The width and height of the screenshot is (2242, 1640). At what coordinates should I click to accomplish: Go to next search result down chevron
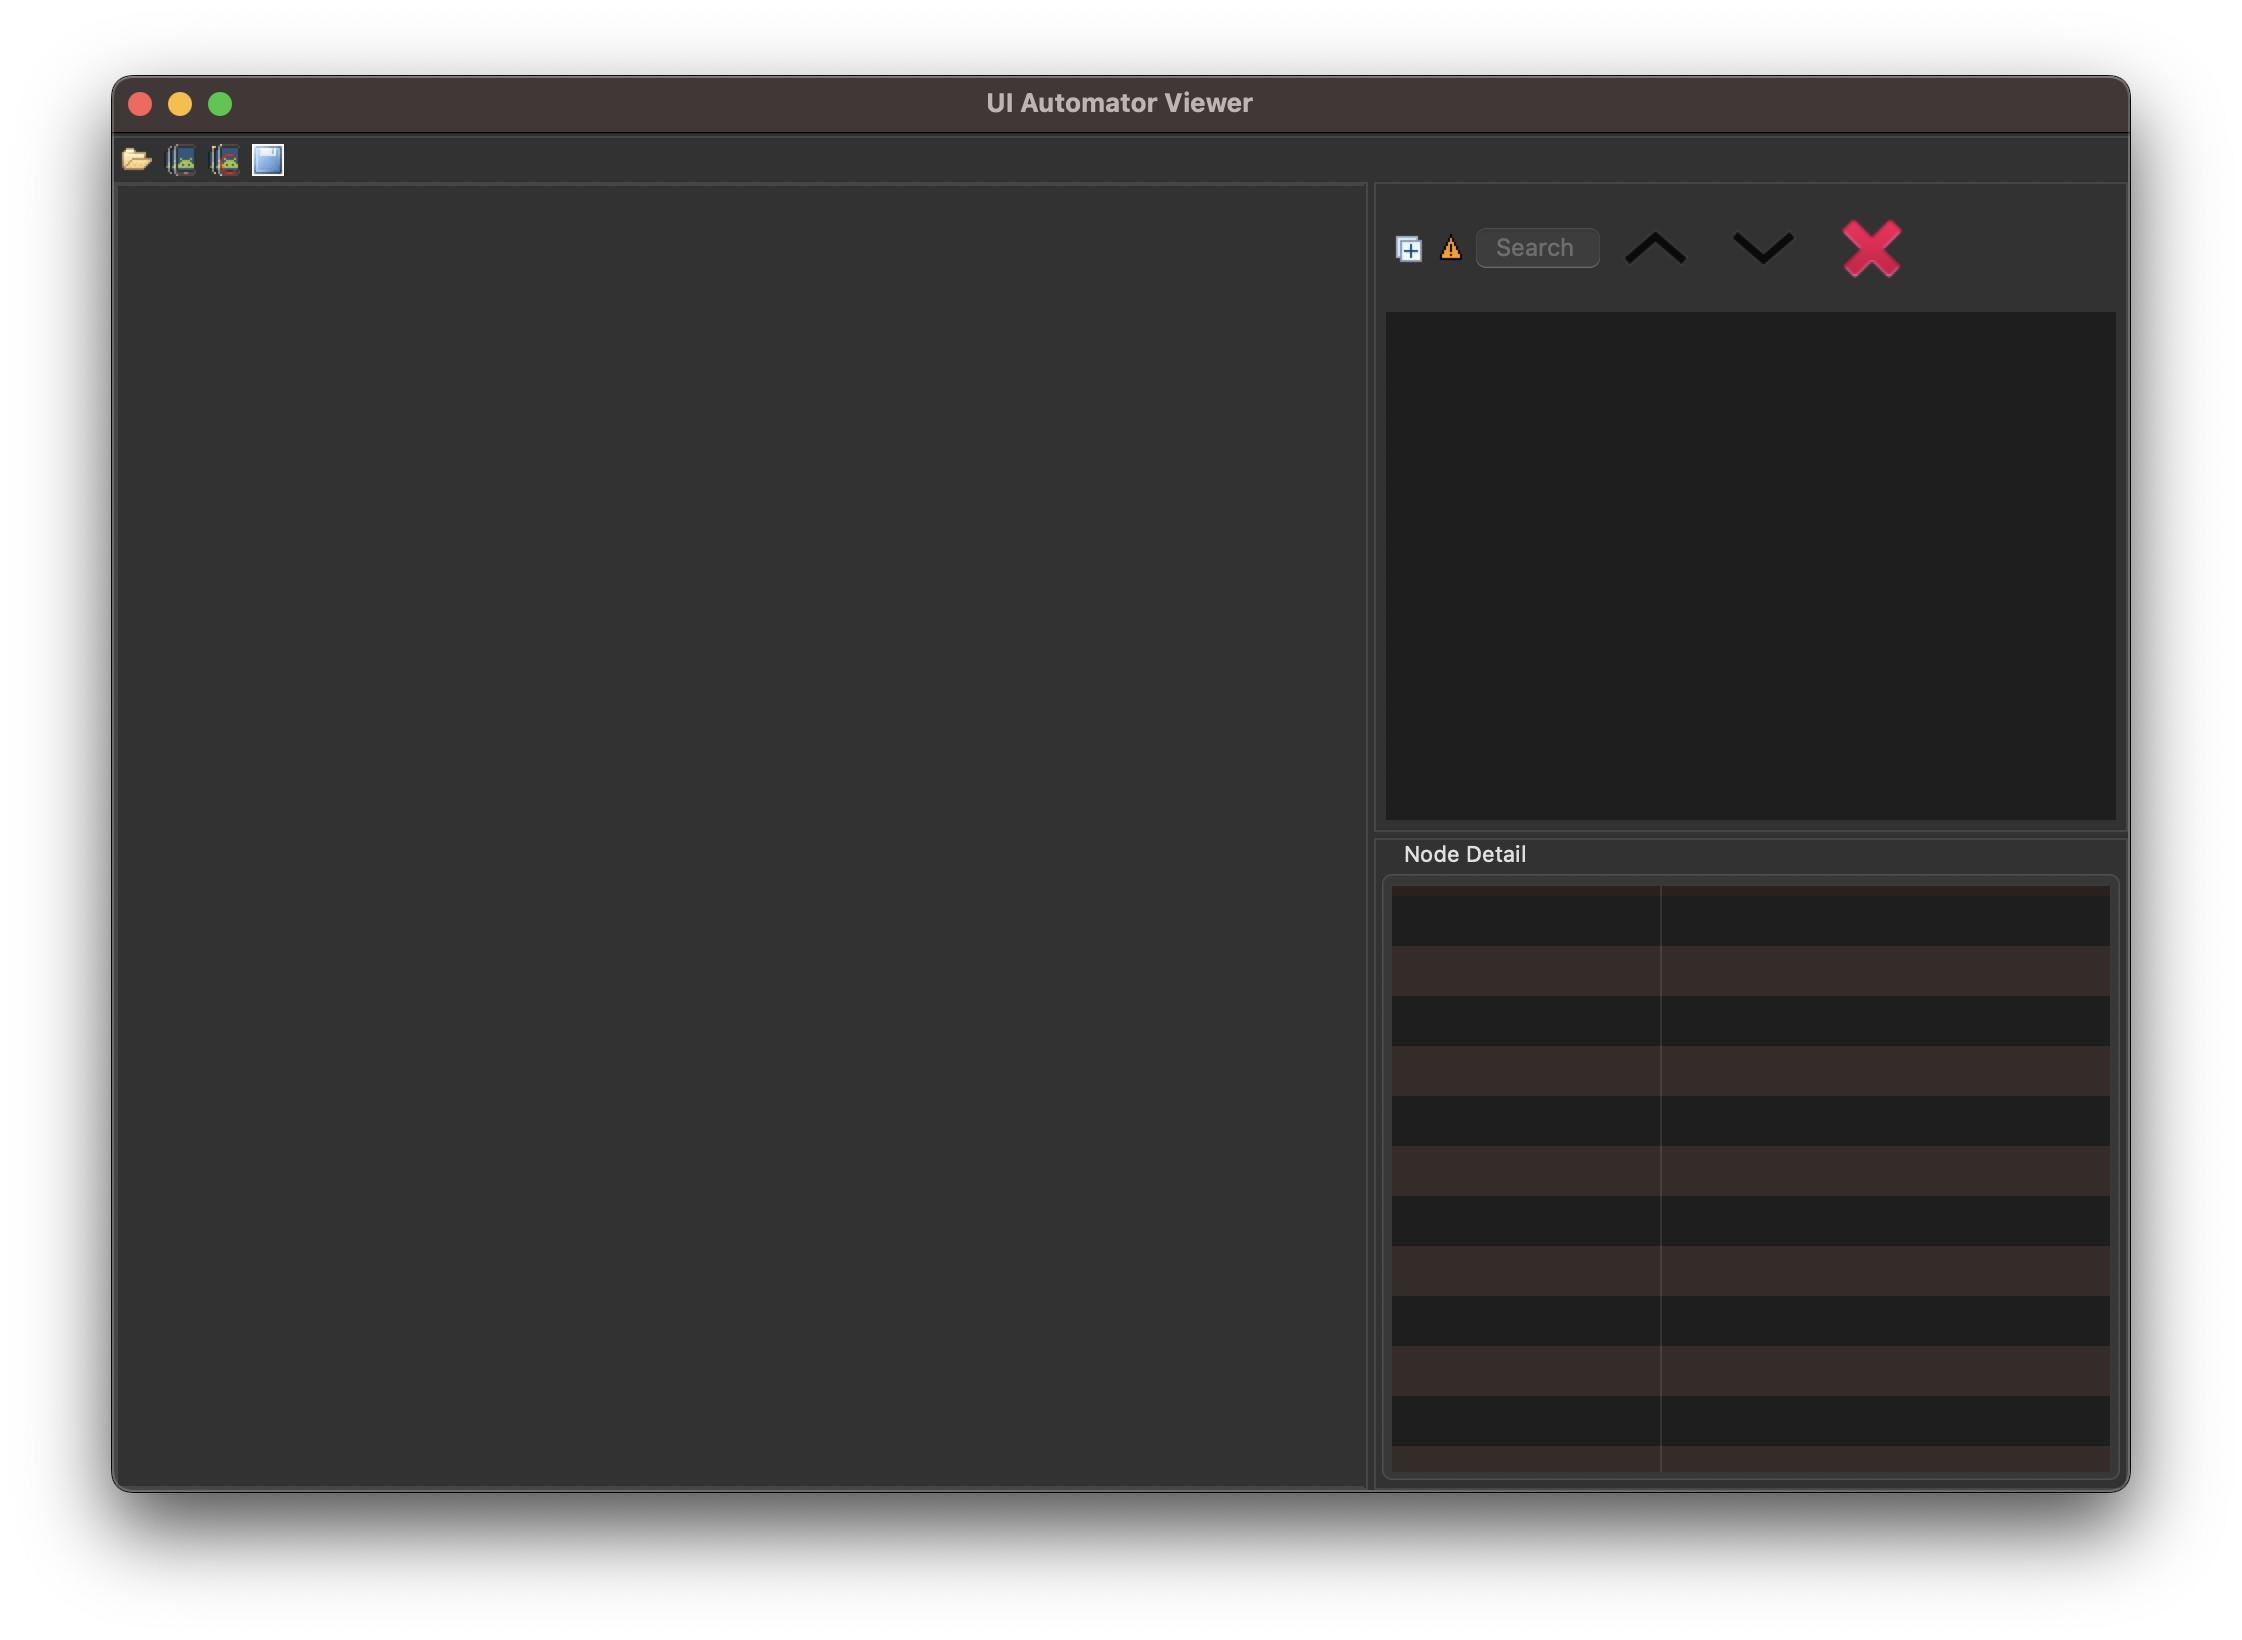click(x=1762, y=248)
